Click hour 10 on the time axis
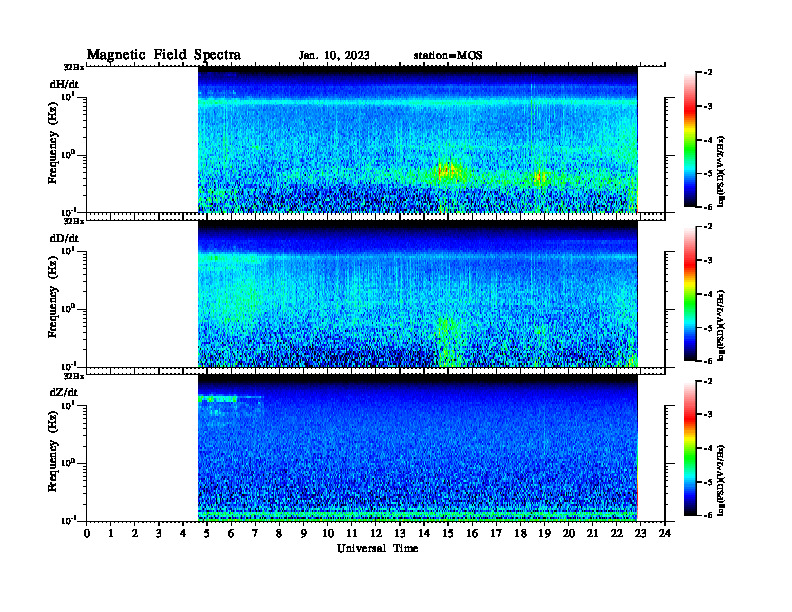The height and width of the screenshot is (612, 792). pyautogui.click(x=328, y=534)
